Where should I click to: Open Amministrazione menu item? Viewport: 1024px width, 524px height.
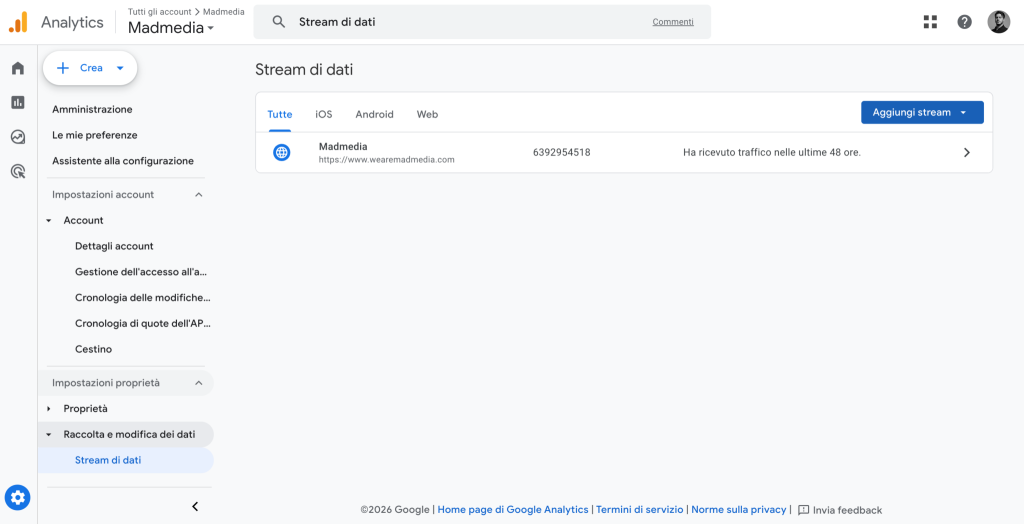[92, 109]
